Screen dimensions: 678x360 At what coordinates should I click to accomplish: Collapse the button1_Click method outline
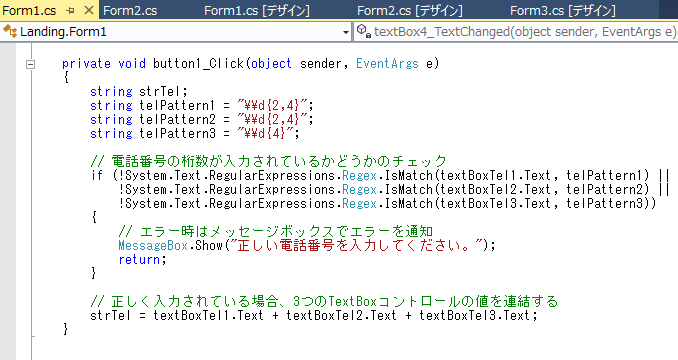pos(30,64)
